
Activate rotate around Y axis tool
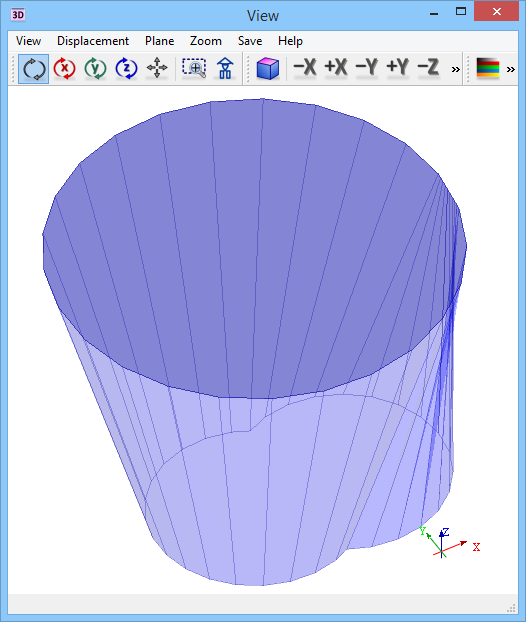(x=96, y=69)
